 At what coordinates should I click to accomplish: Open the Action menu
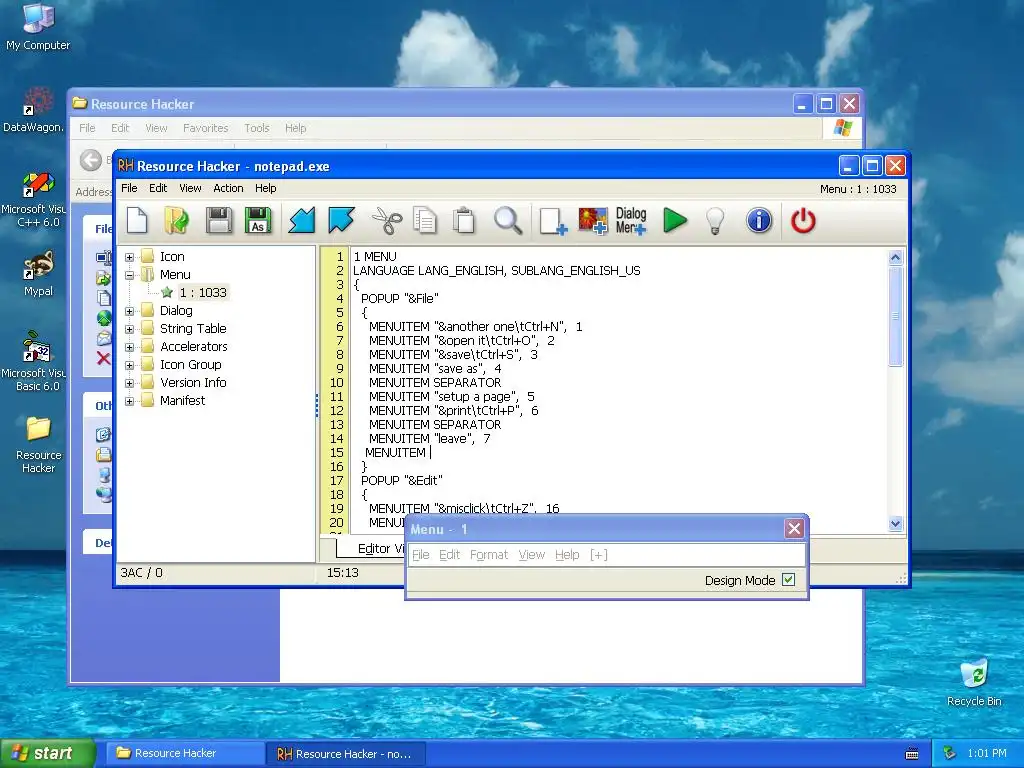[228, 188]
